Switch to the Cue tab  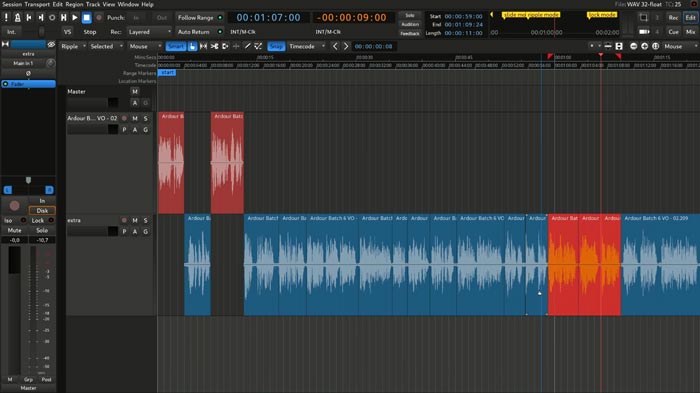[x=673, y=32]
